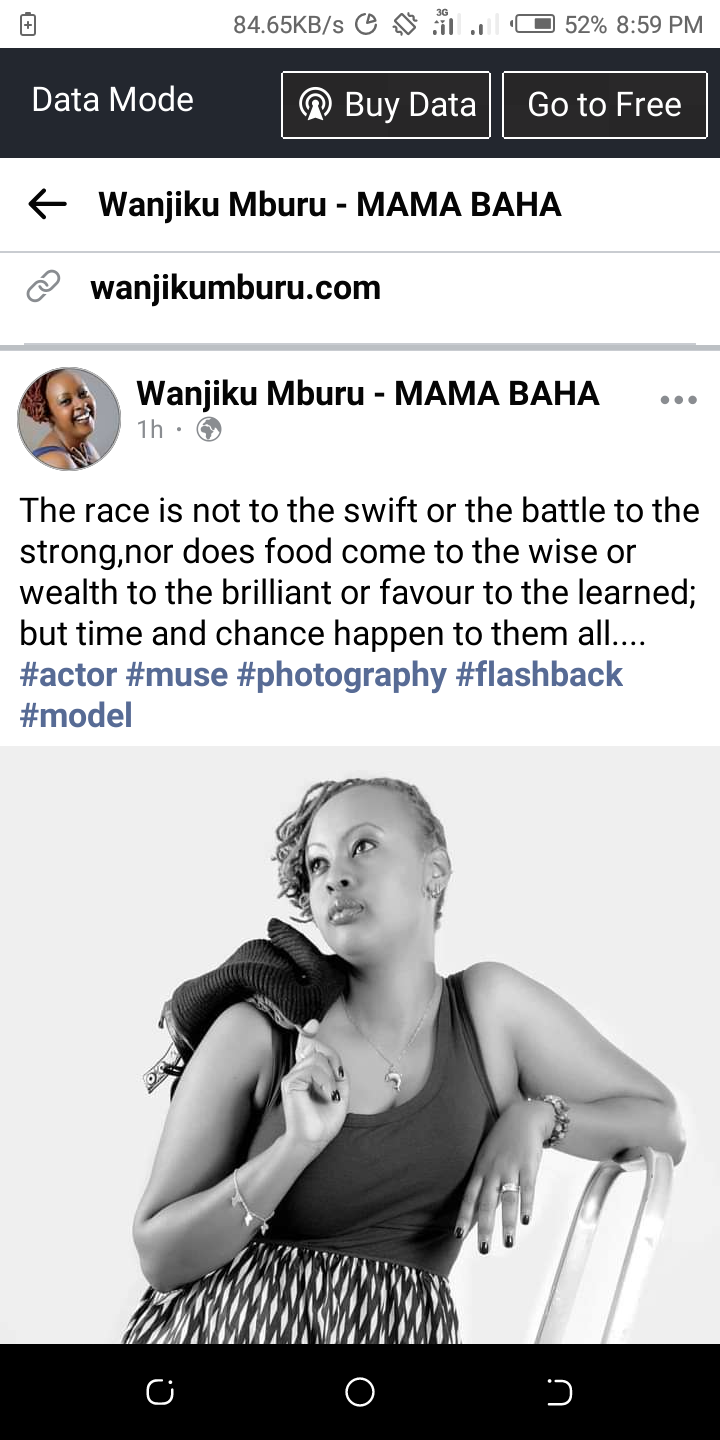Tap the battery status icon
The width and height of the screenshot is (720, 1440).
click(535, 24)
